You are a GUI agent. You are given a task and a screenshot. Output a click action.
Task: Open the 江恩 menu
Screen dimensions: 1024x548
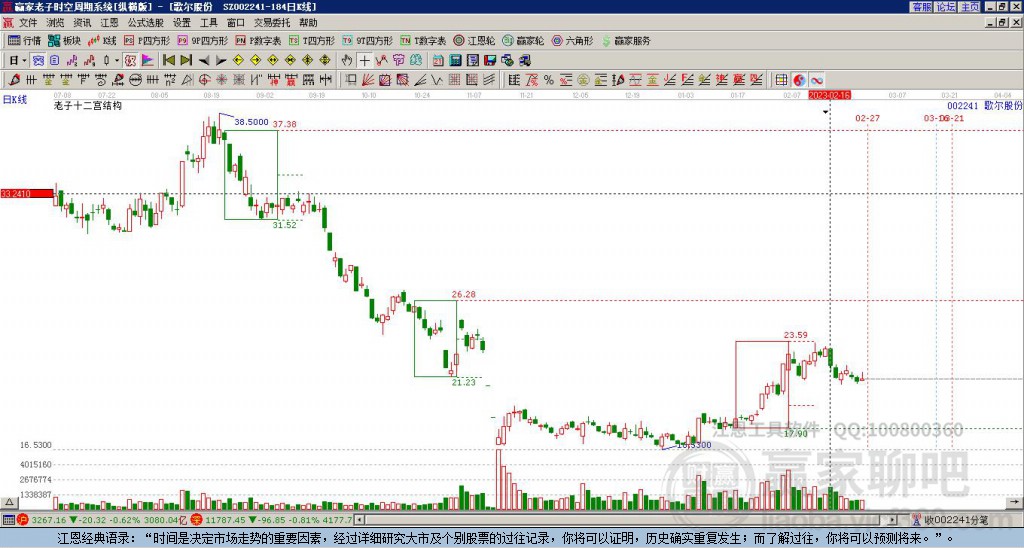click(109, 23)
